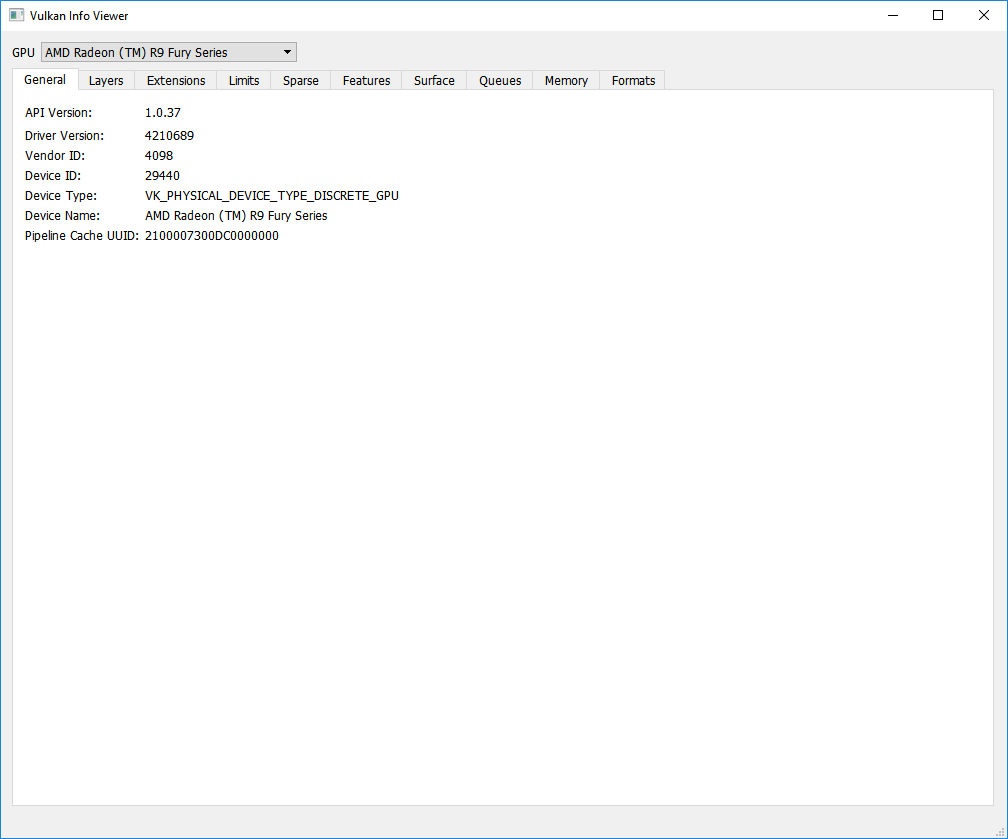1008x839 pixels.
Task: Open the Surface tab
Action: click(435, 80)
